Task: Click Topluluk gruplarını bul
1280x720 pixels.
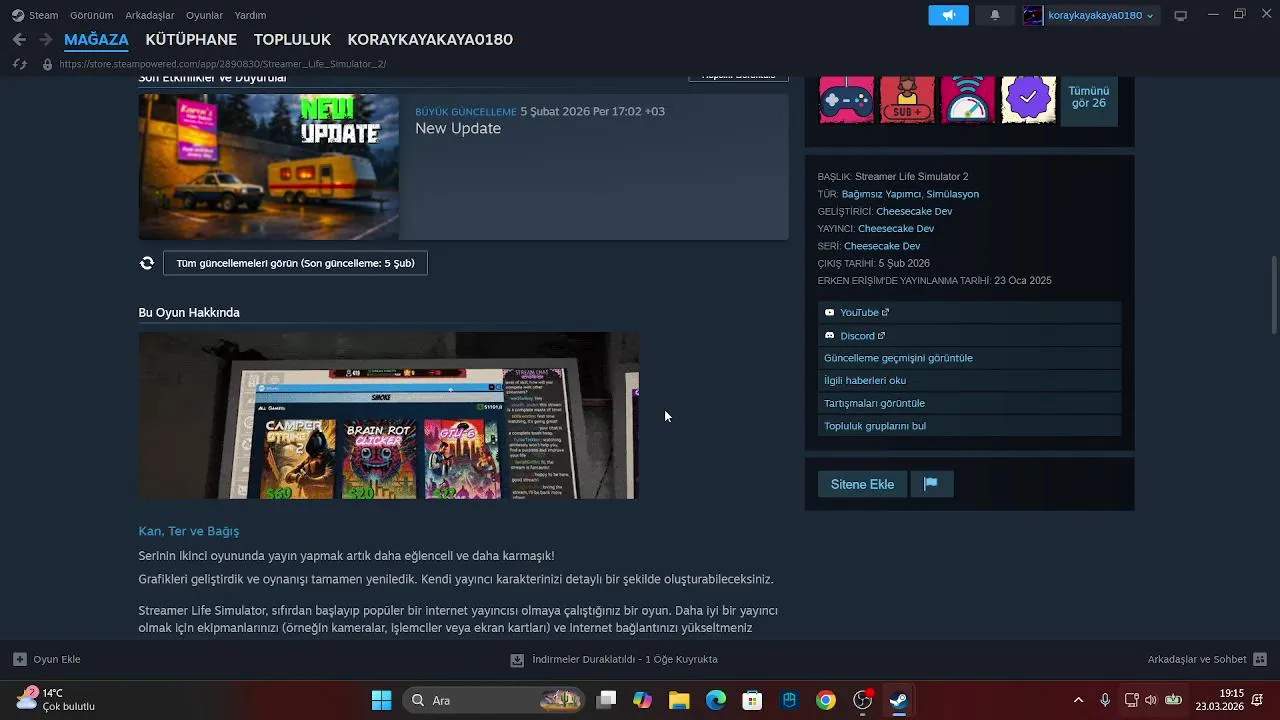Action: tap(969, 426)
